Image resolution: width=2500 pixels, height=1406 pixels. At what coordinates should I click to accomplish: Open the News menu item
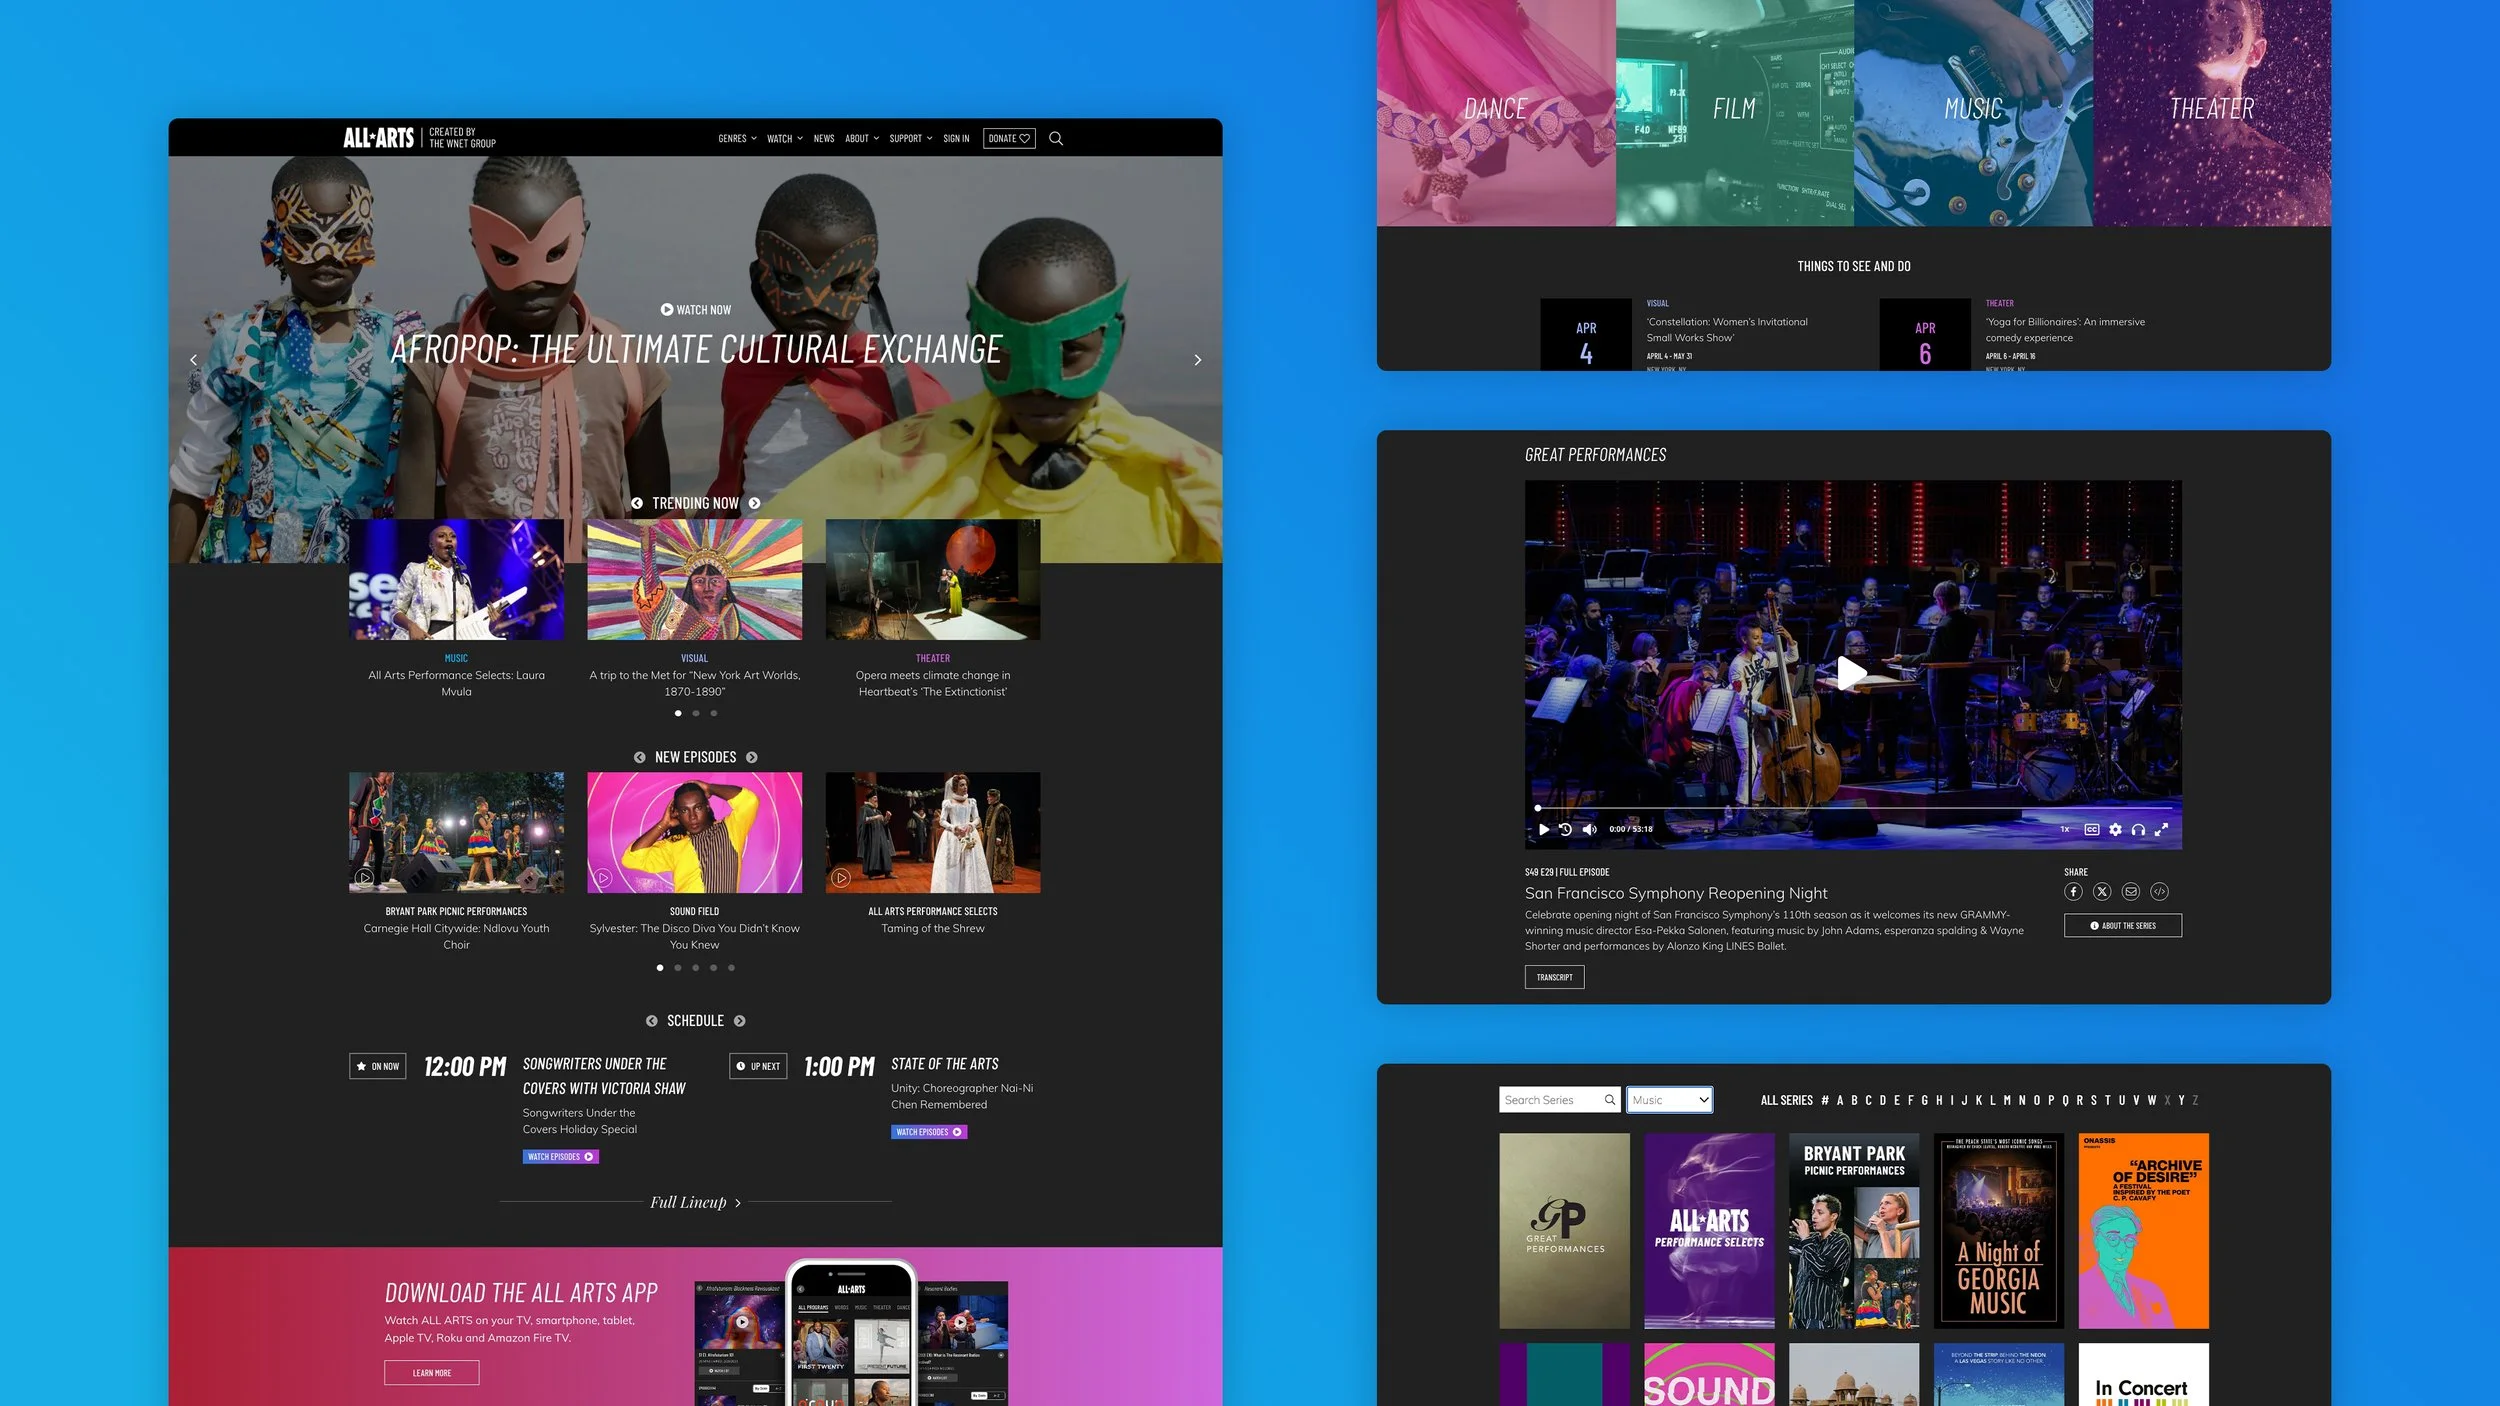(824, 139)
